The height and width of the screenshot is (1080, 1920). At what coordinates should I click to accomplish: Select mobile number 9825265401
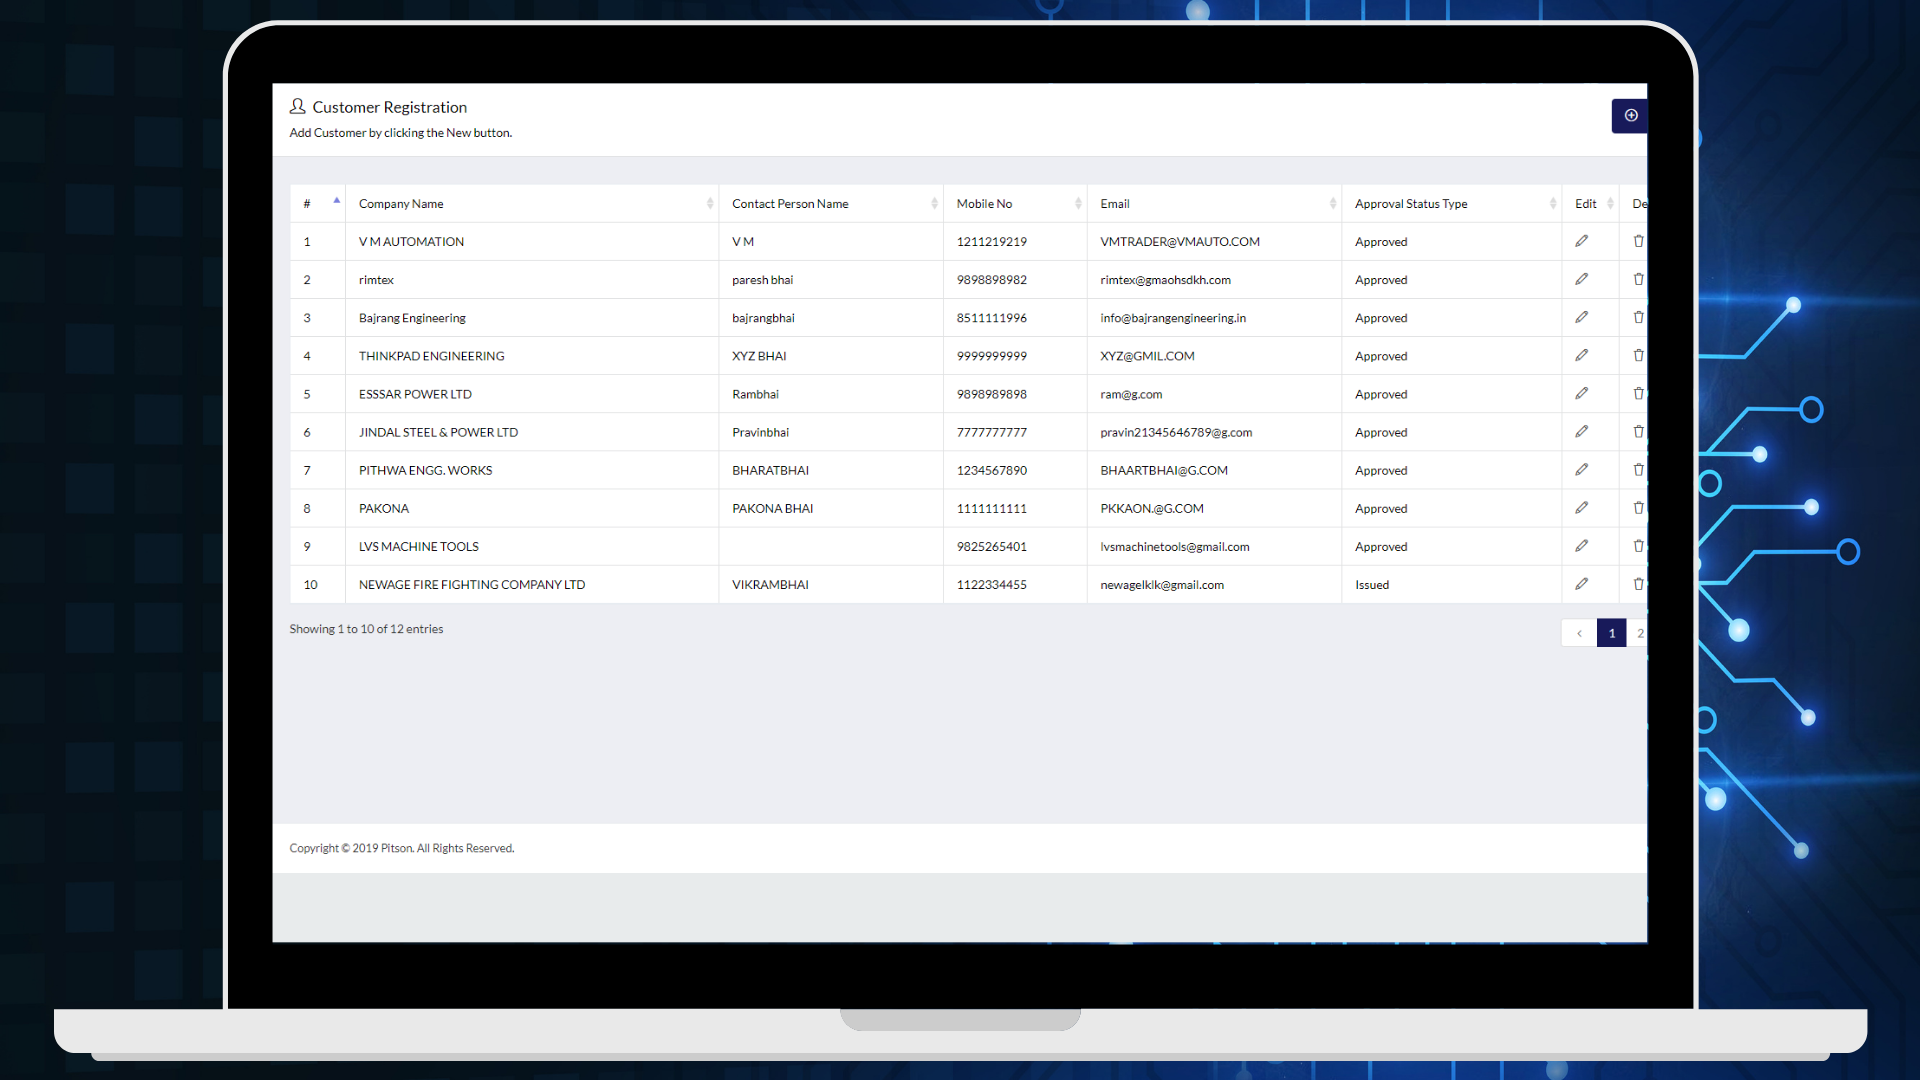(991, 547)
